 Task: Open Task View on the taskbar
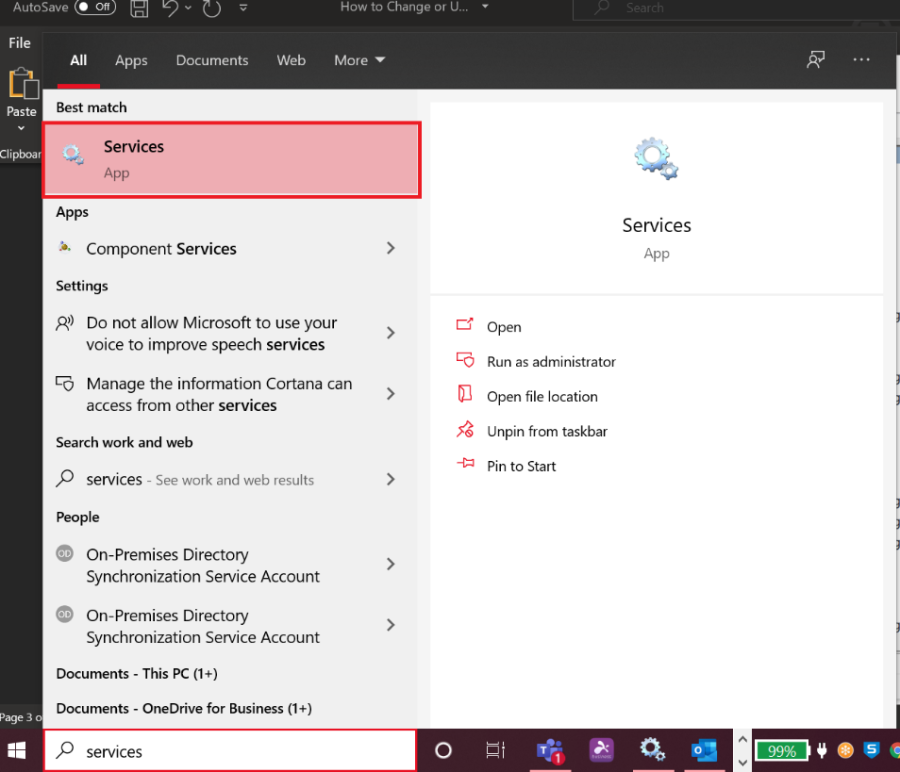point(495,750)
